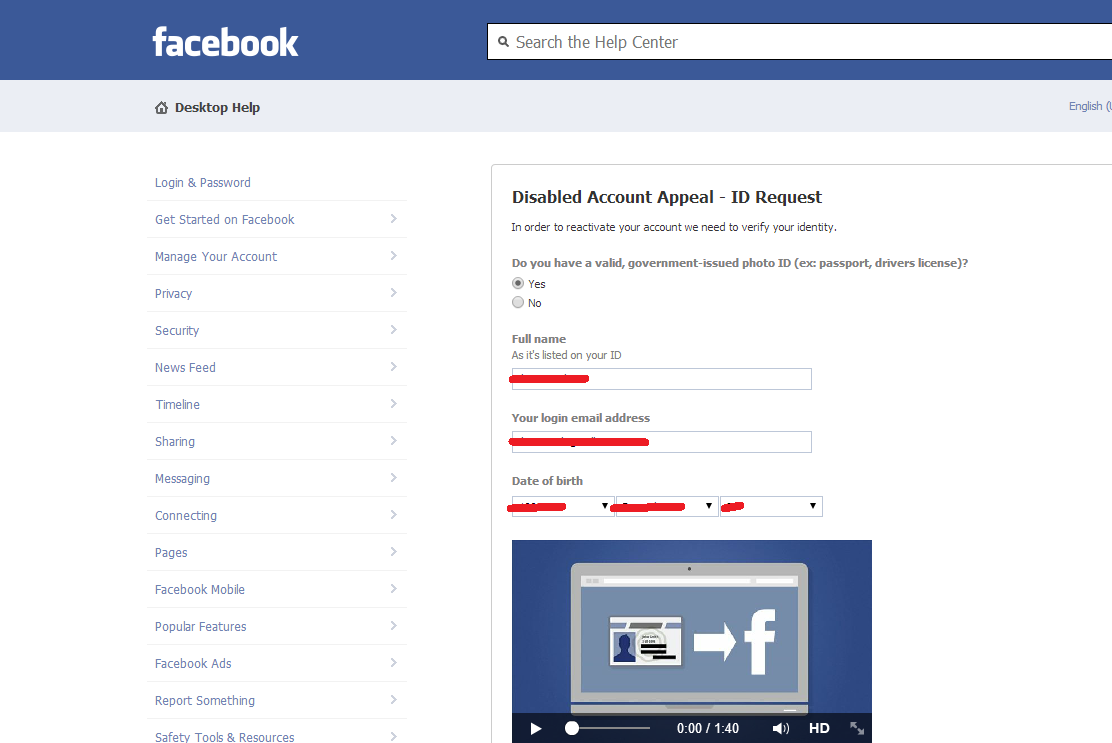1112x743 pixels.
Task: Open Safety Tools & Resources topic
Action: coord(224,737)
